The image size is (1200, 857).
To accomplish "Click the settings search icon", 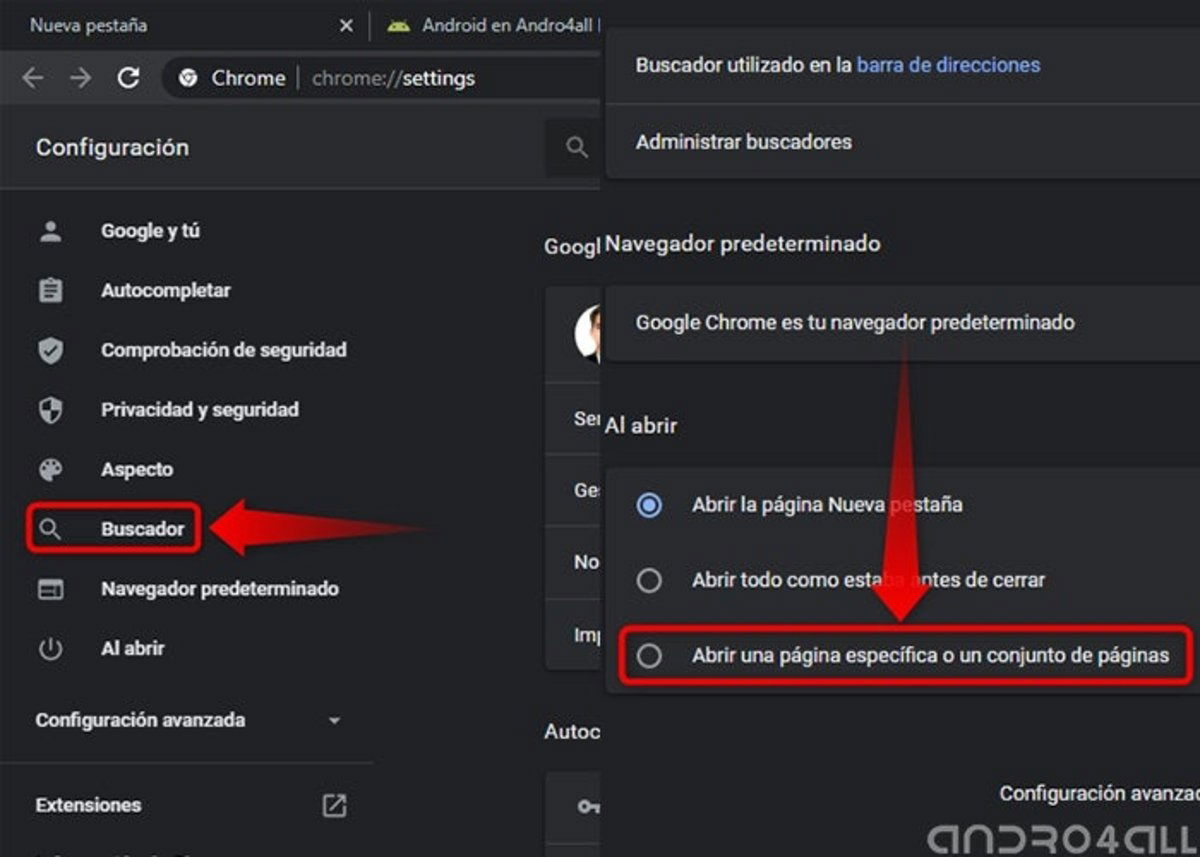I will point(576,146).
